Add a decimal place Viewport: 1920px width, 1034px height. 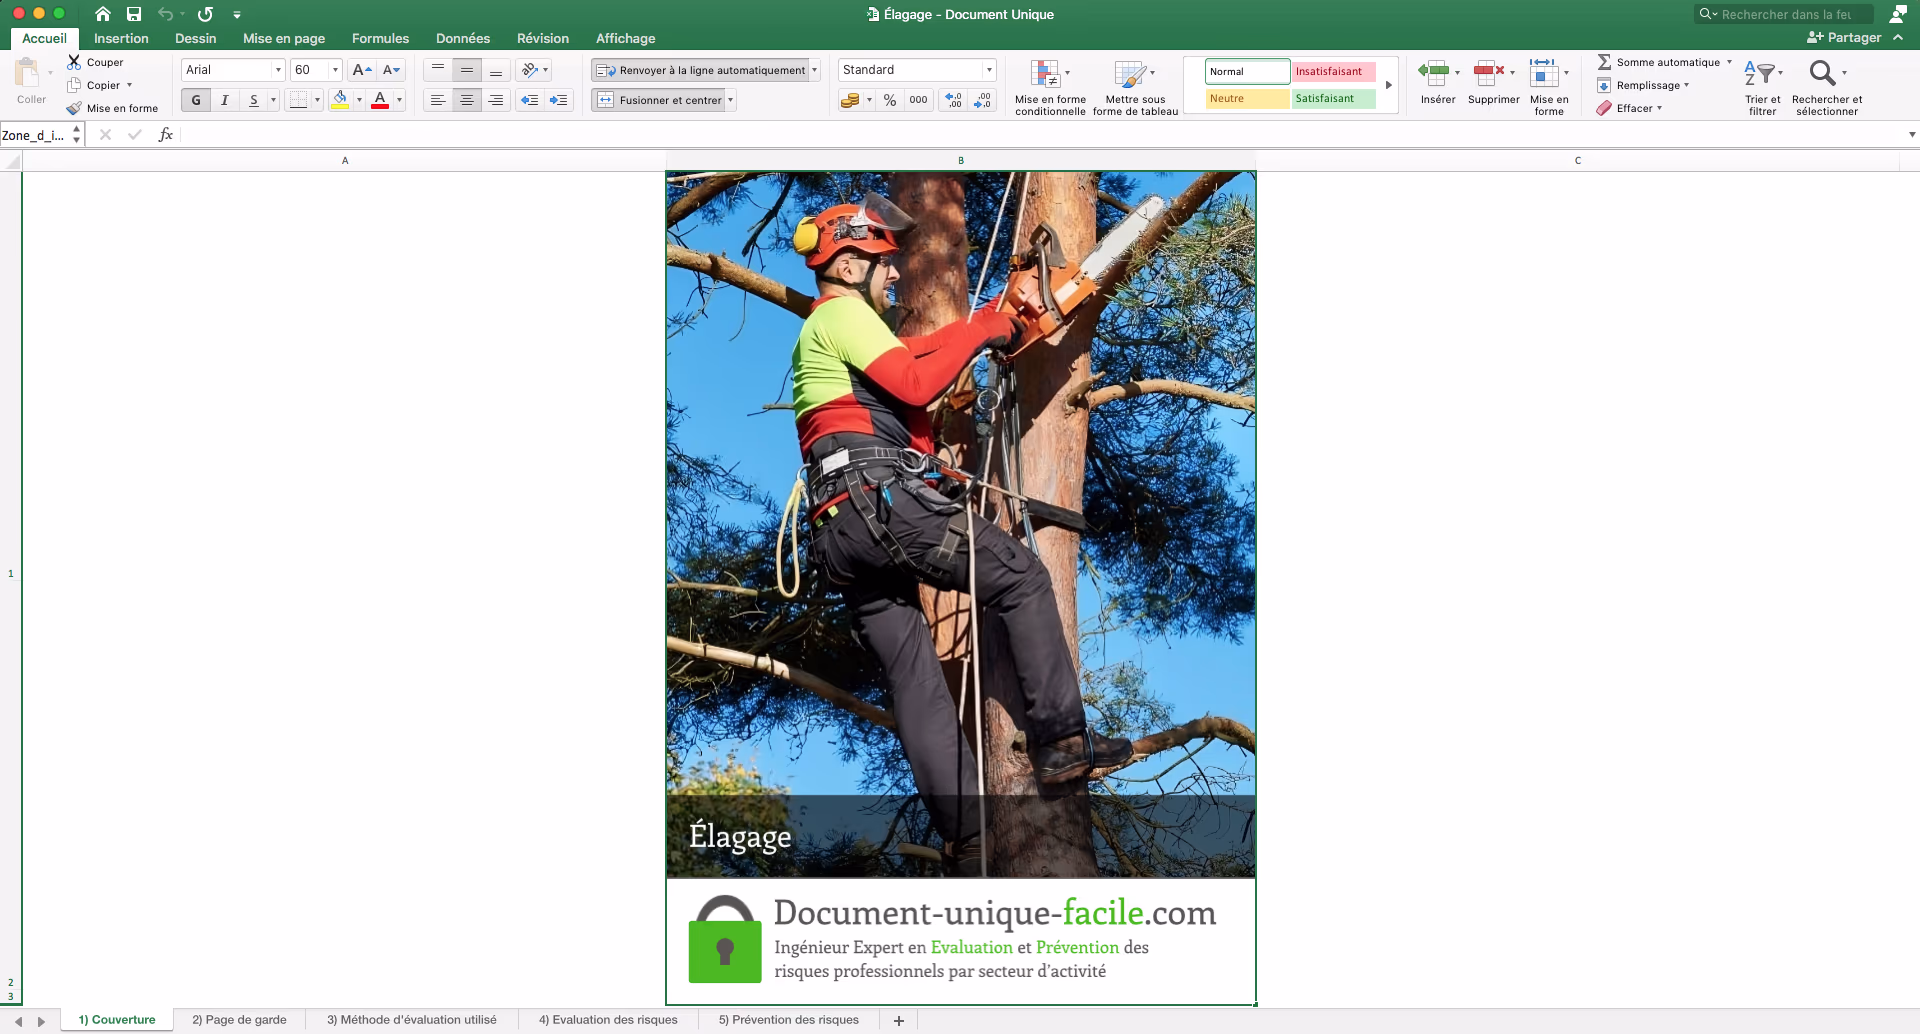tap(954, 100)
